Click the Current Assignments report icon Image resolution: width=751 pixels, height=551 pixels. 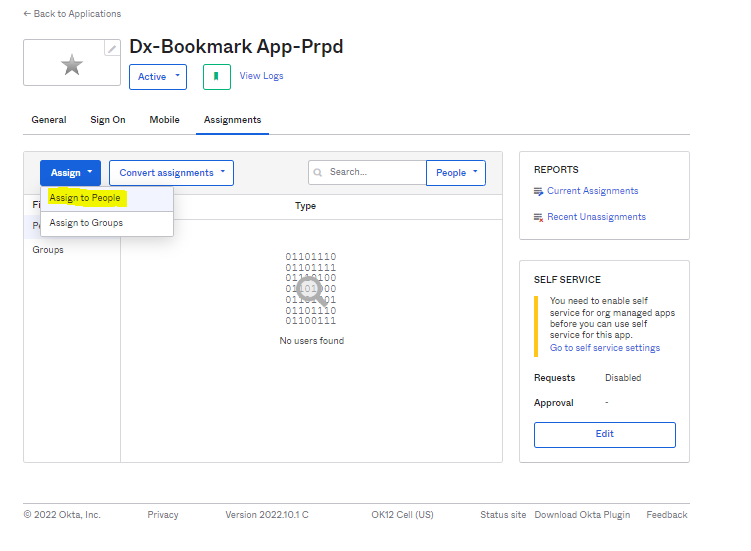click(539, 191)
